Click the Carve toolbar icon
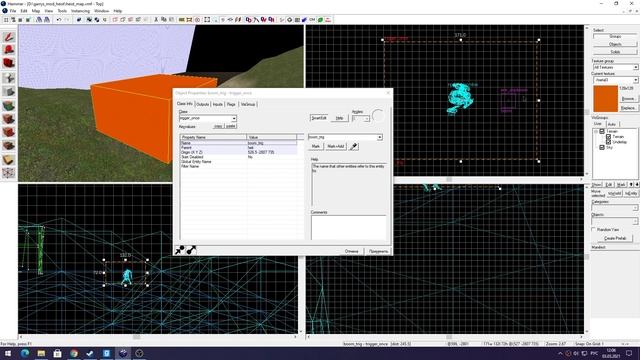 [79, 20]
